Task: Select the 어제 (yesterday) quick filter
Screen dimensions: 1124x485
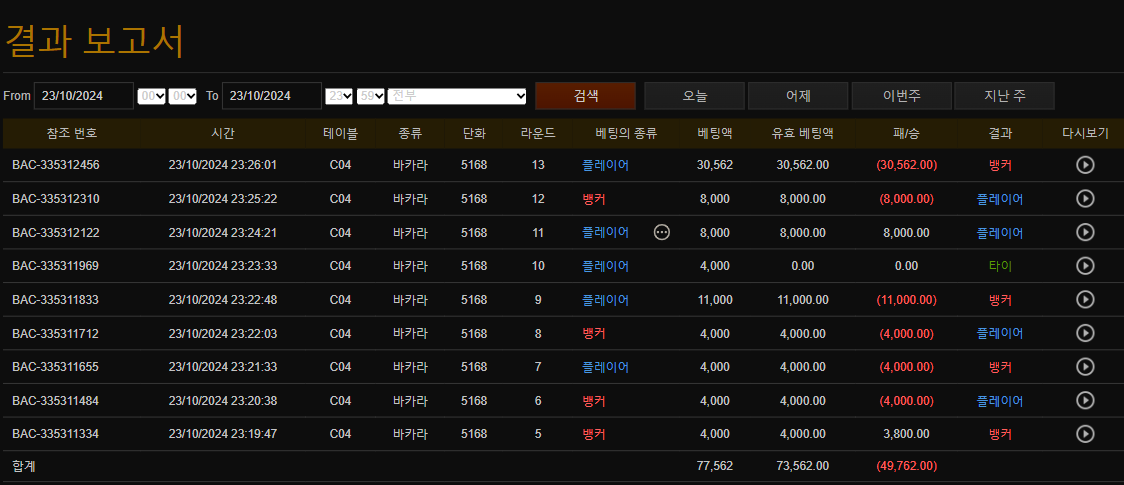Action: coord(798,96)
